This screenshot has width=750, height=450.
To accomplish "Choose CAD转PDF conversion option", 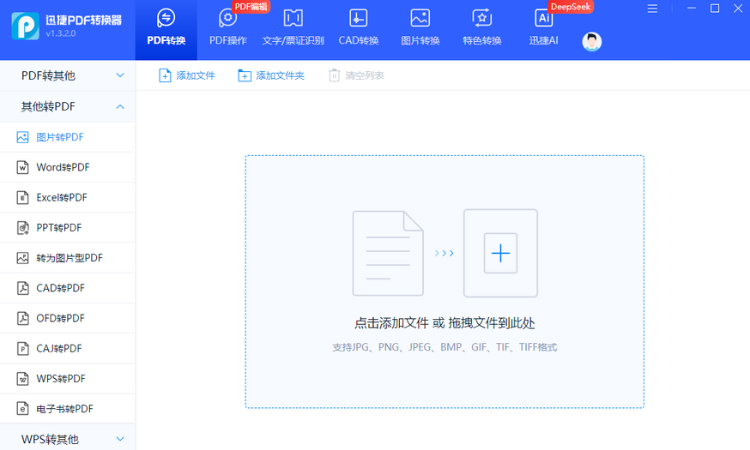I will (x=60, y=288).
